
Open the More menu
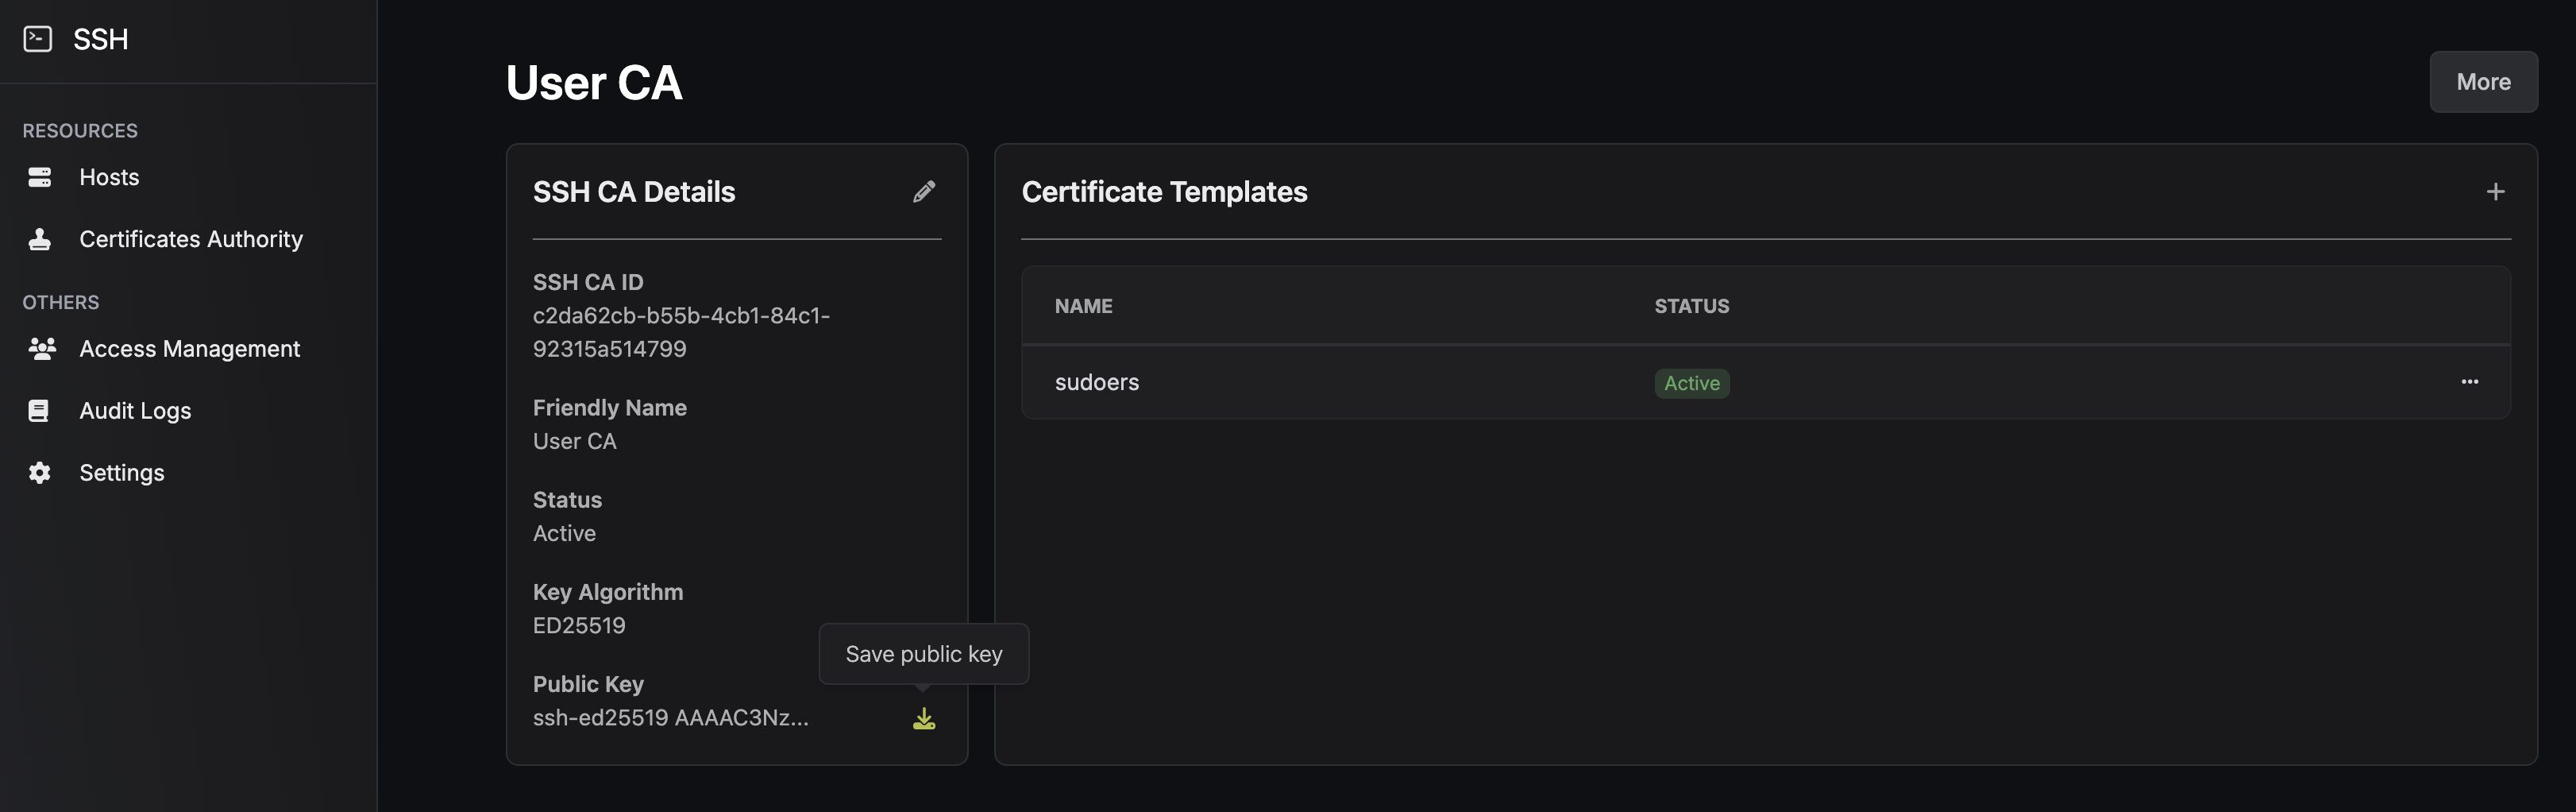pyautogui.click(x=2483, y=82)
